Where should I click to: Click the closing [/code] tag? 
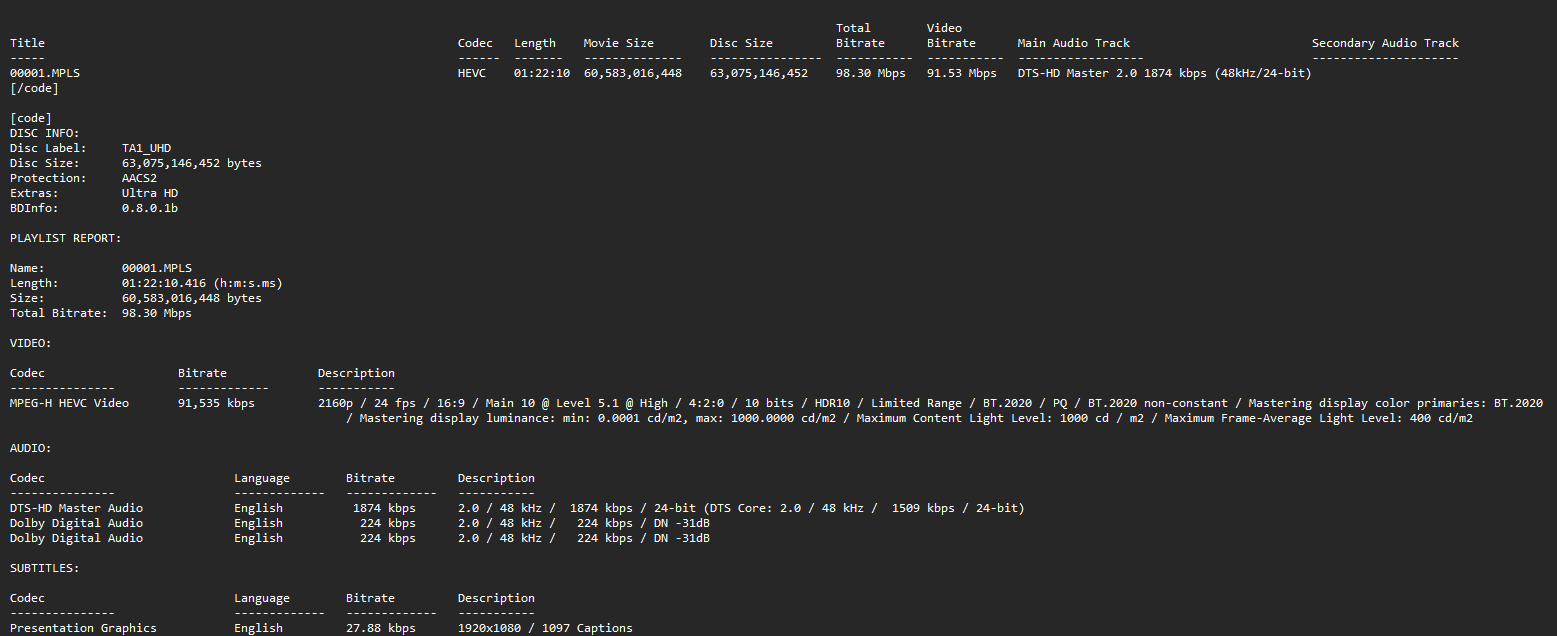(34, 88)
